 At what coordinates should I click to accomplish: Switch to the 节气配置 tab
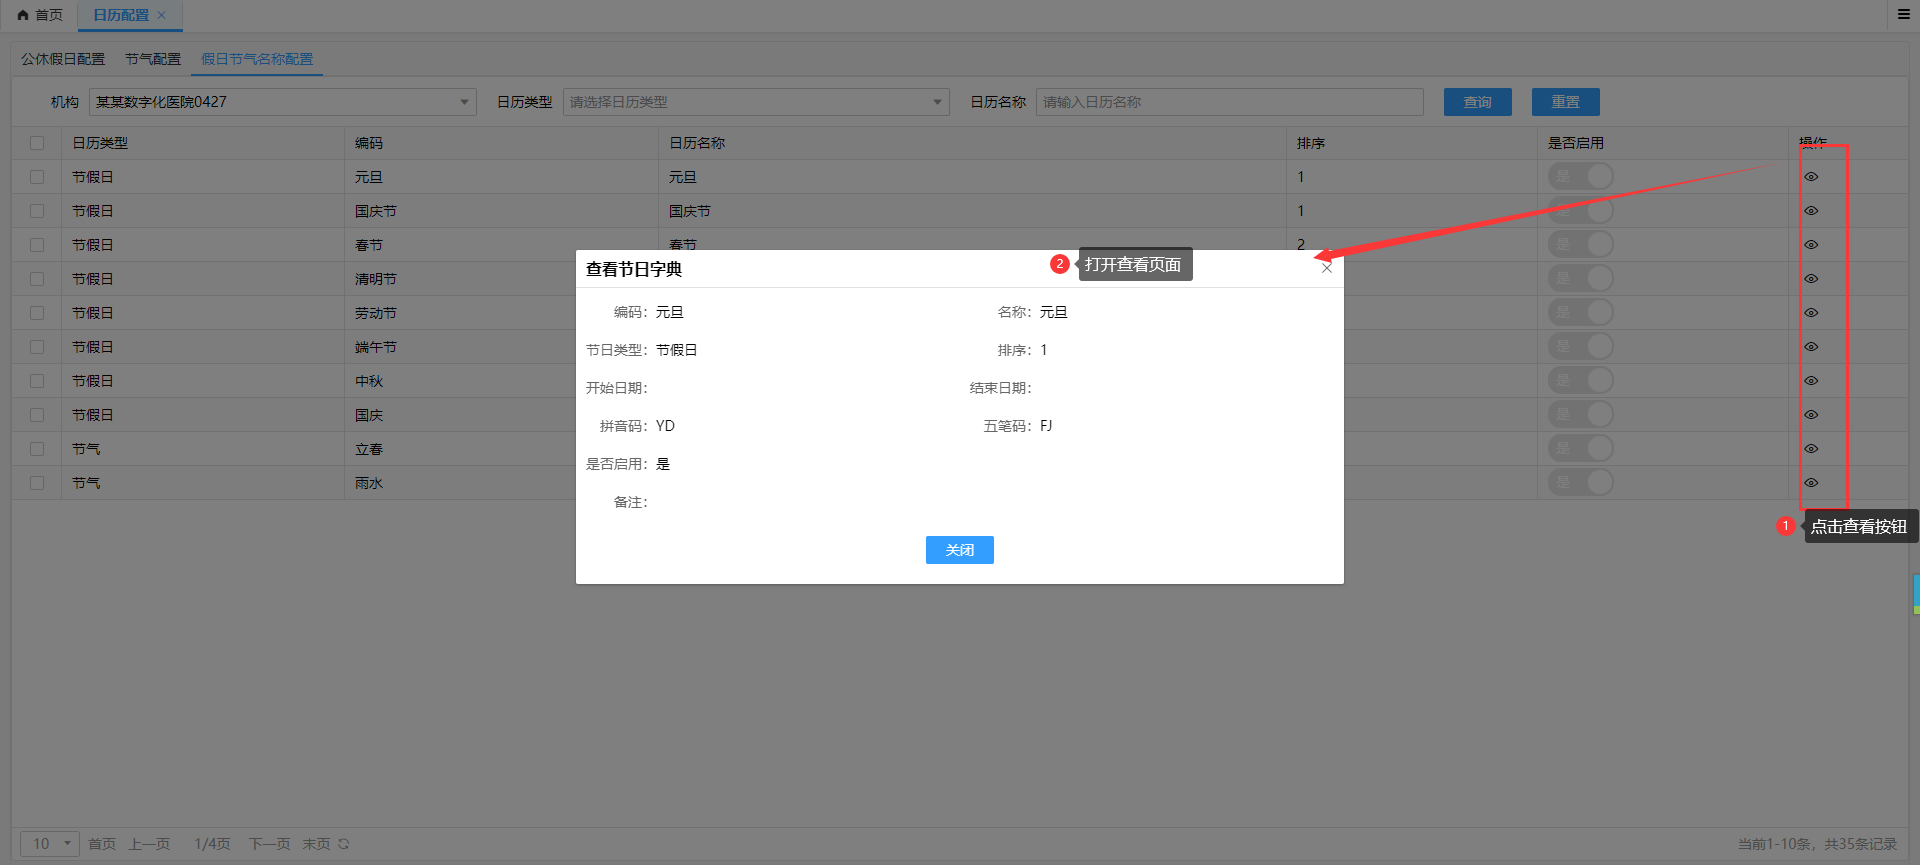pos(153,59)
